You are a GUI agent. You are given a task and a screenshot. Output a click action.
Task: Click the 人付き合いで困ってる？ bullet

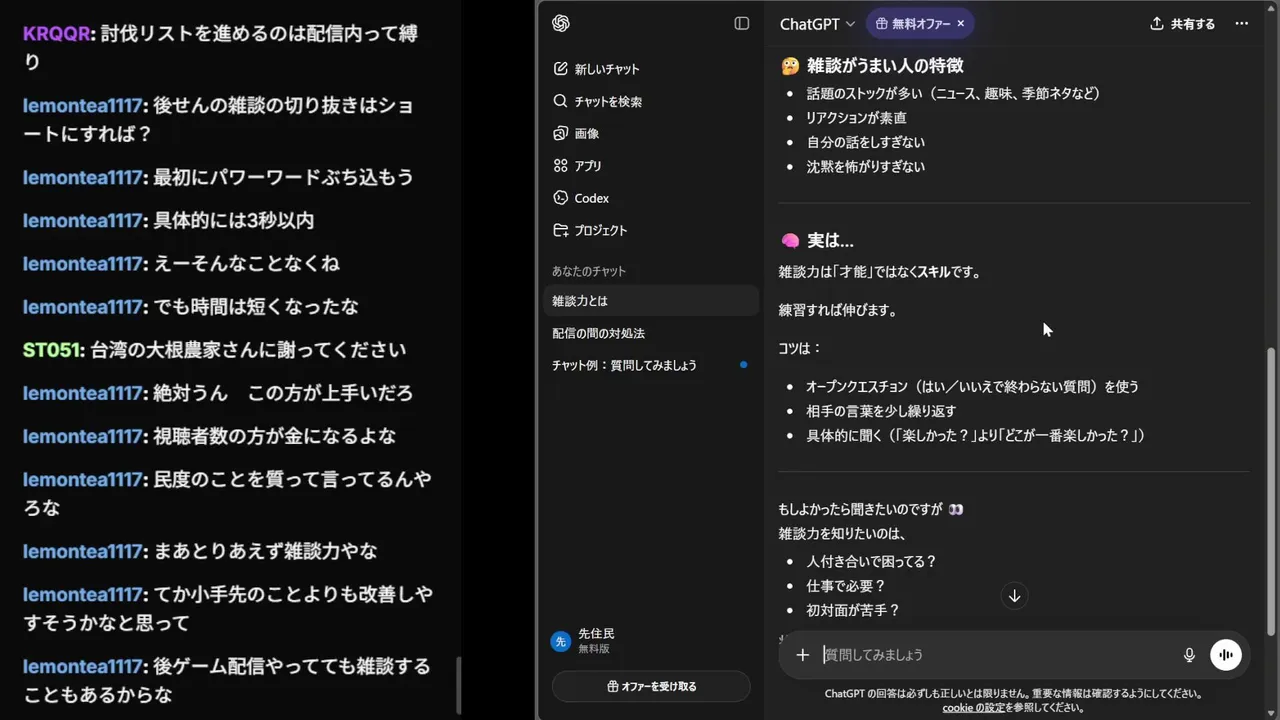tap(872, 562)
